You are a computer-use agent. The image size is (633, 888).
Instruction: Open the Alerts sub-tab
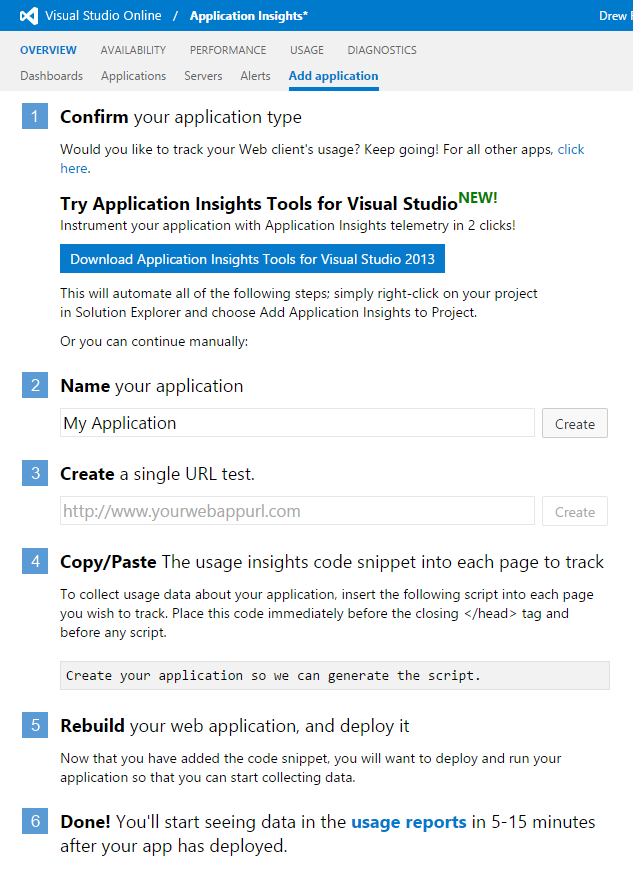[x=255, y=76]
